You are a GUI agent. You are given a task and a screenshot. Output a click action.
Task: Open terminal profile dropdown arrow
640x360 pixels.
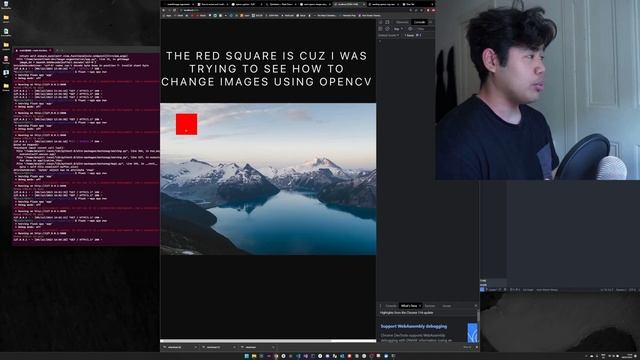[x=62, y=50]
